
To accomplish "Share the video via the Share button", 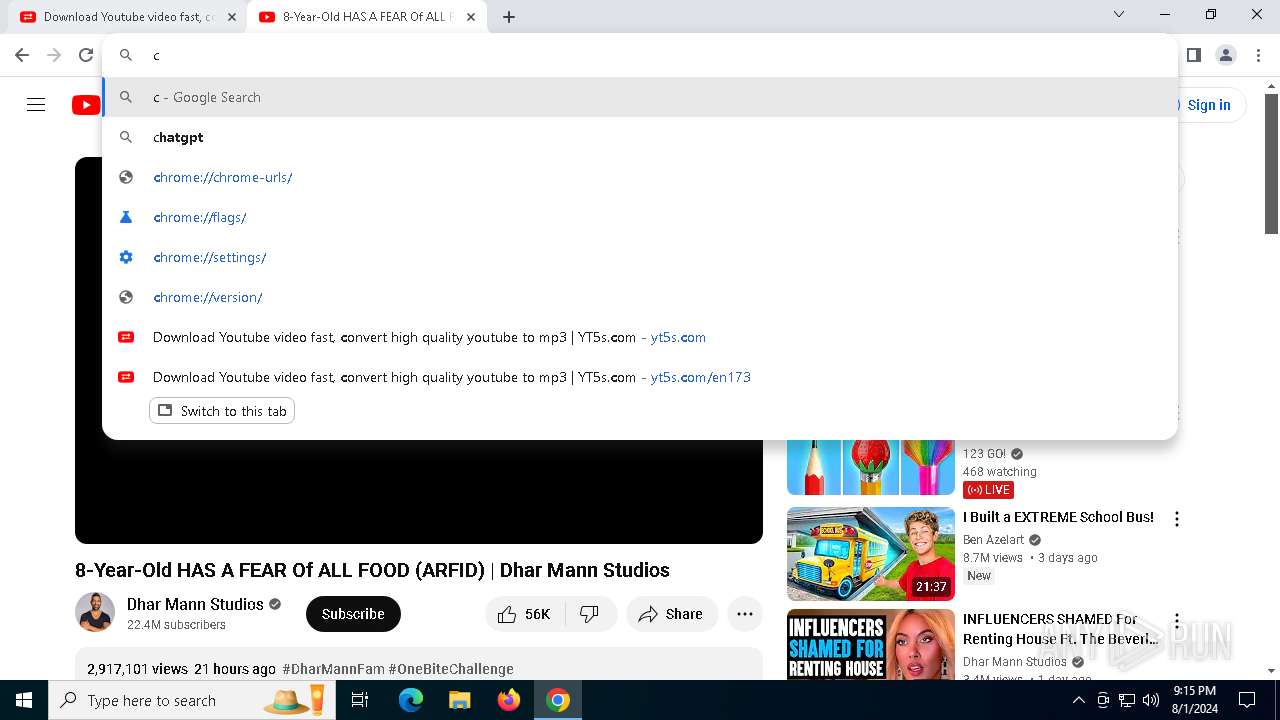I will coord(672,614).
